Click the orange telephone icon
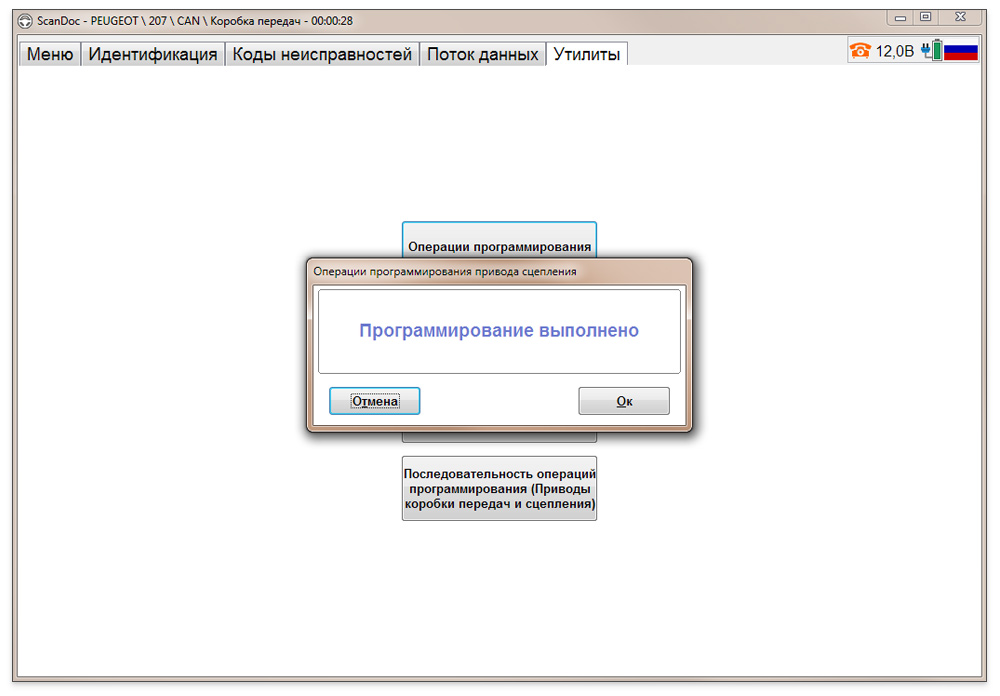1000x696 pixels. point(860,51)
